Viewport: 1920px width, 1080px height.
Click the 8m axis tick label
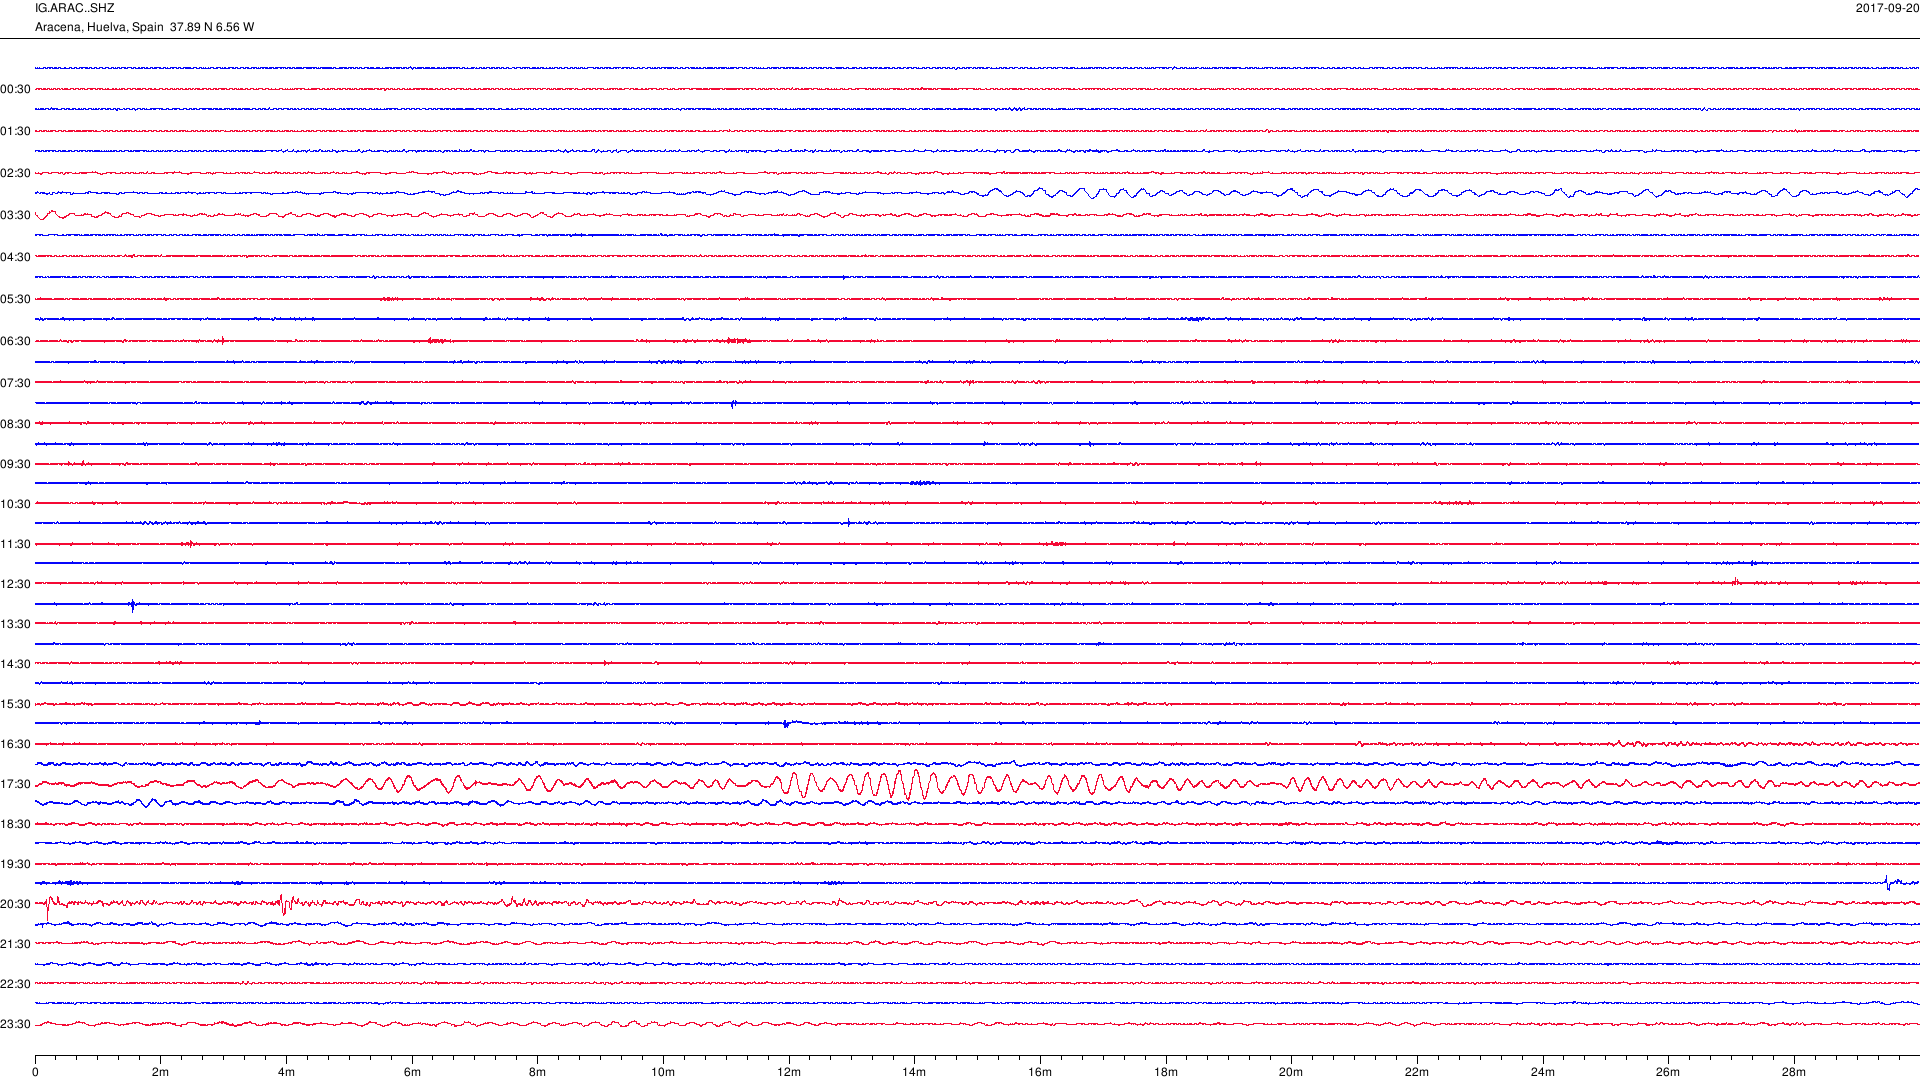[537, 1072]
